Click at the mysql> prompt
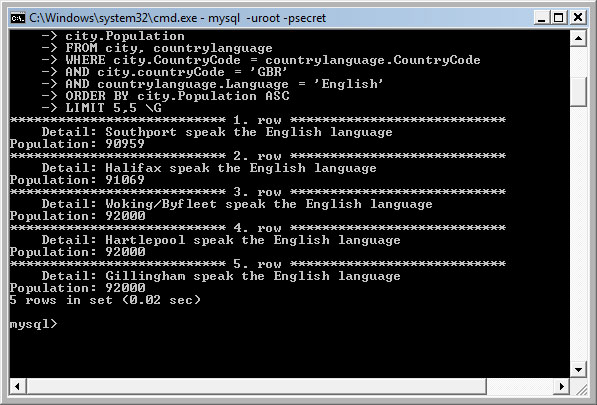 (x=34, y=324)
